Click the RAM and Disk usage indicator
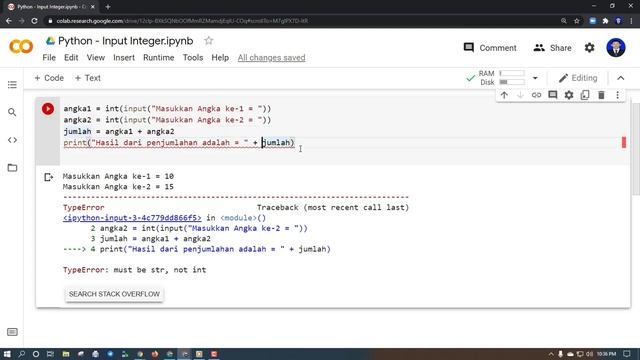This screenshot has width=640, height=360. [501, 78]
